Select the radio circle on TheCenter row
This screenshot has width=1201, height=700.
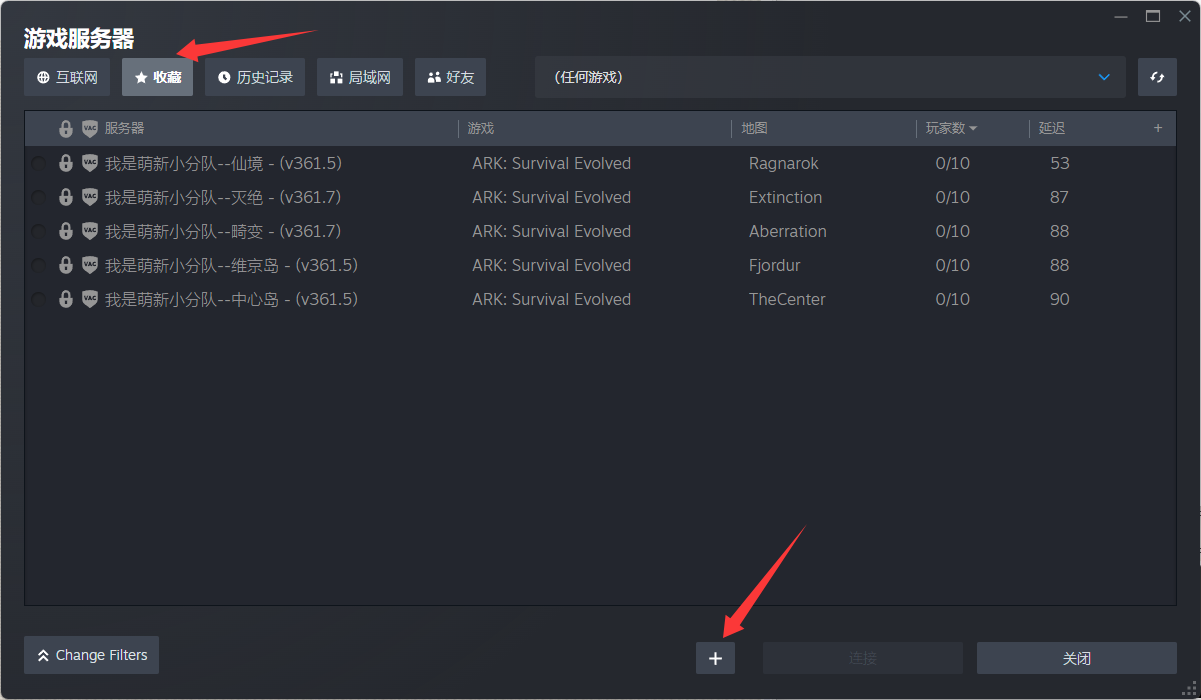pos(39,300)
